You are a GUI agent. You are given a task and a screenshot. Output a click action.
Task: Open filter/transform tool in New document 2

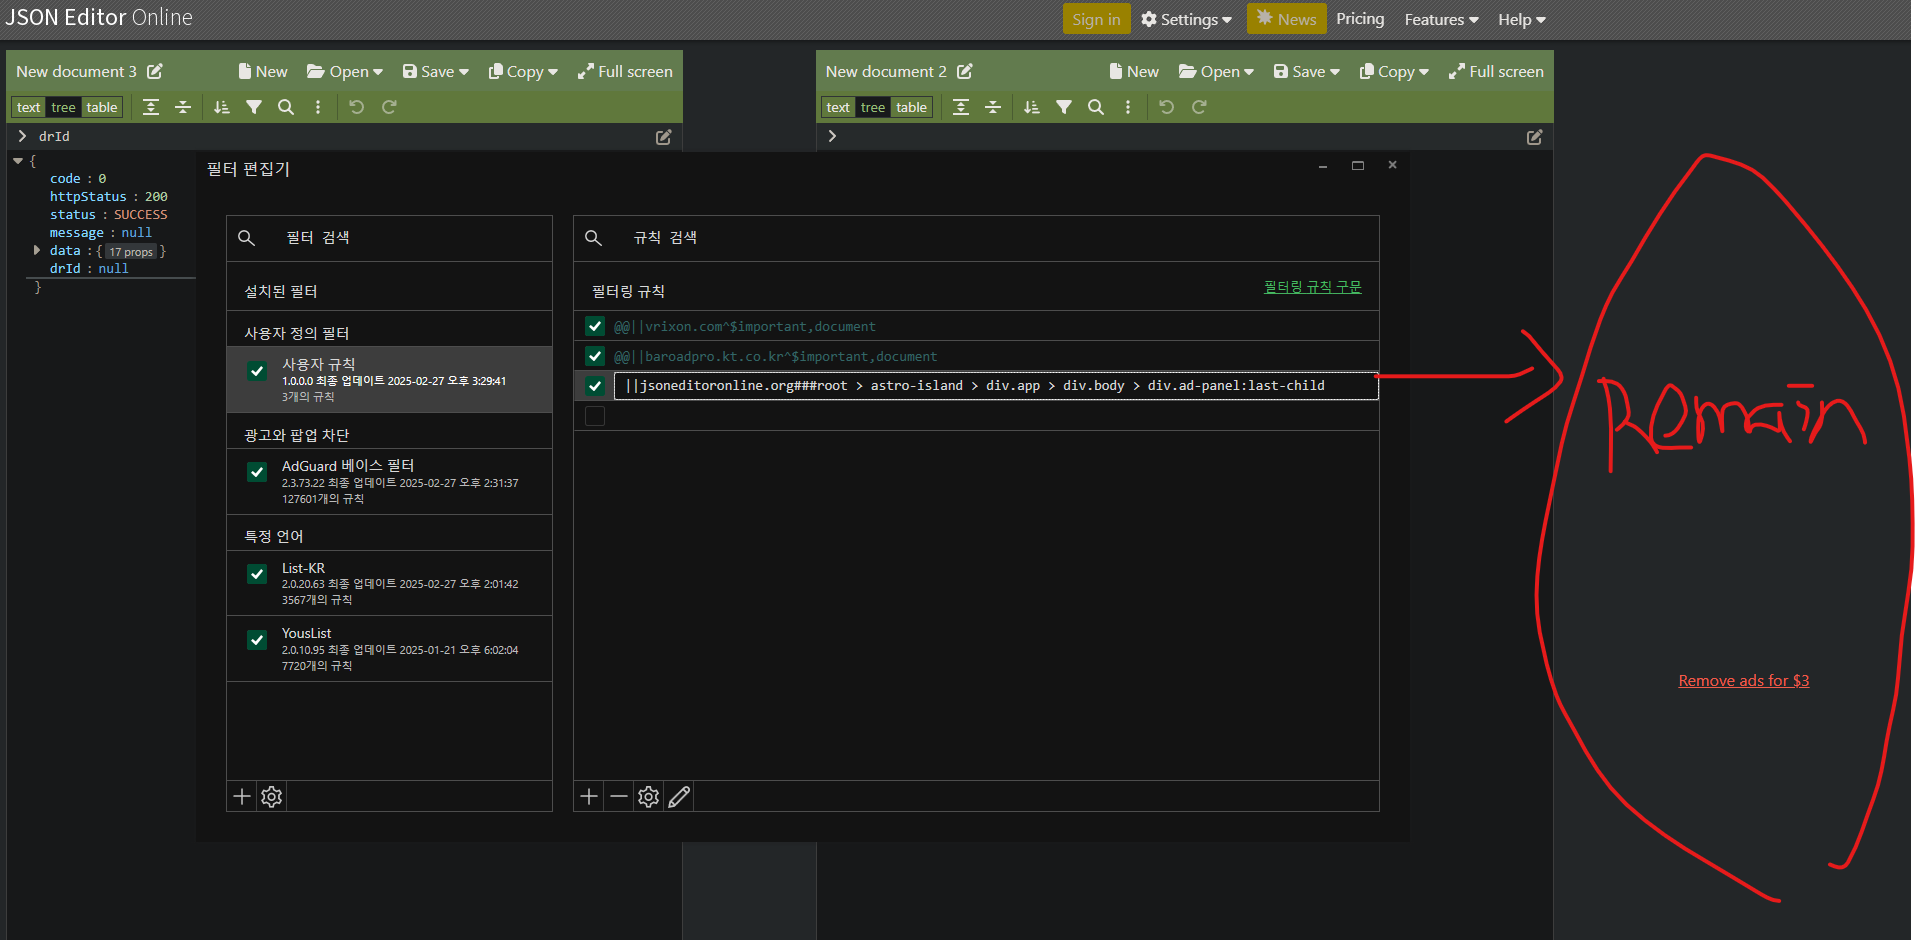(1064, 107)
